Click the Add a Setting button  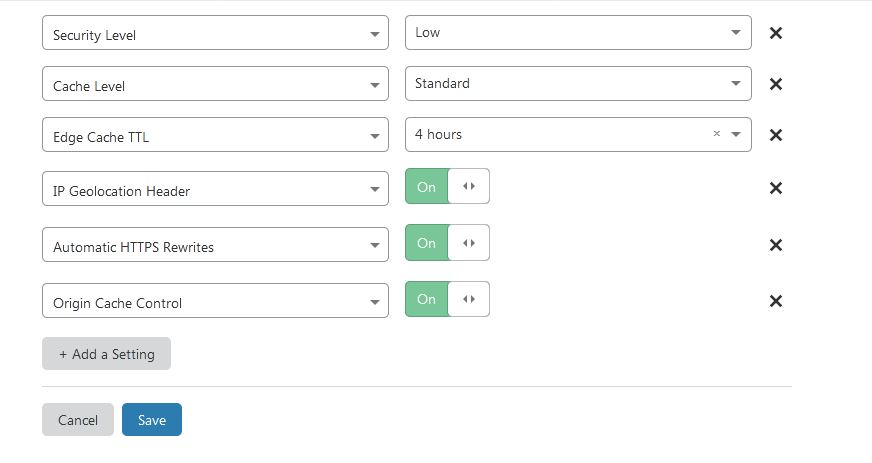click(106, 354)
